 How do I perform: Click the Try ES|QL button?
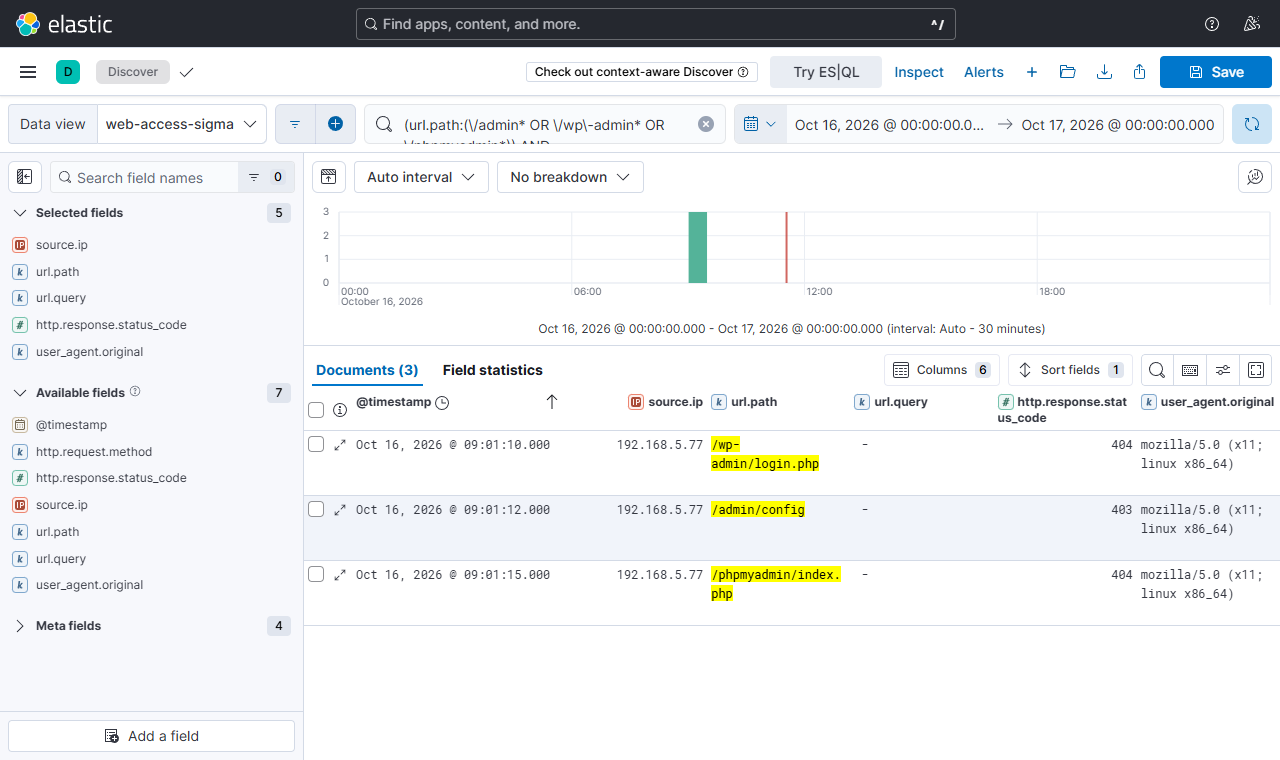coord(826,72)
